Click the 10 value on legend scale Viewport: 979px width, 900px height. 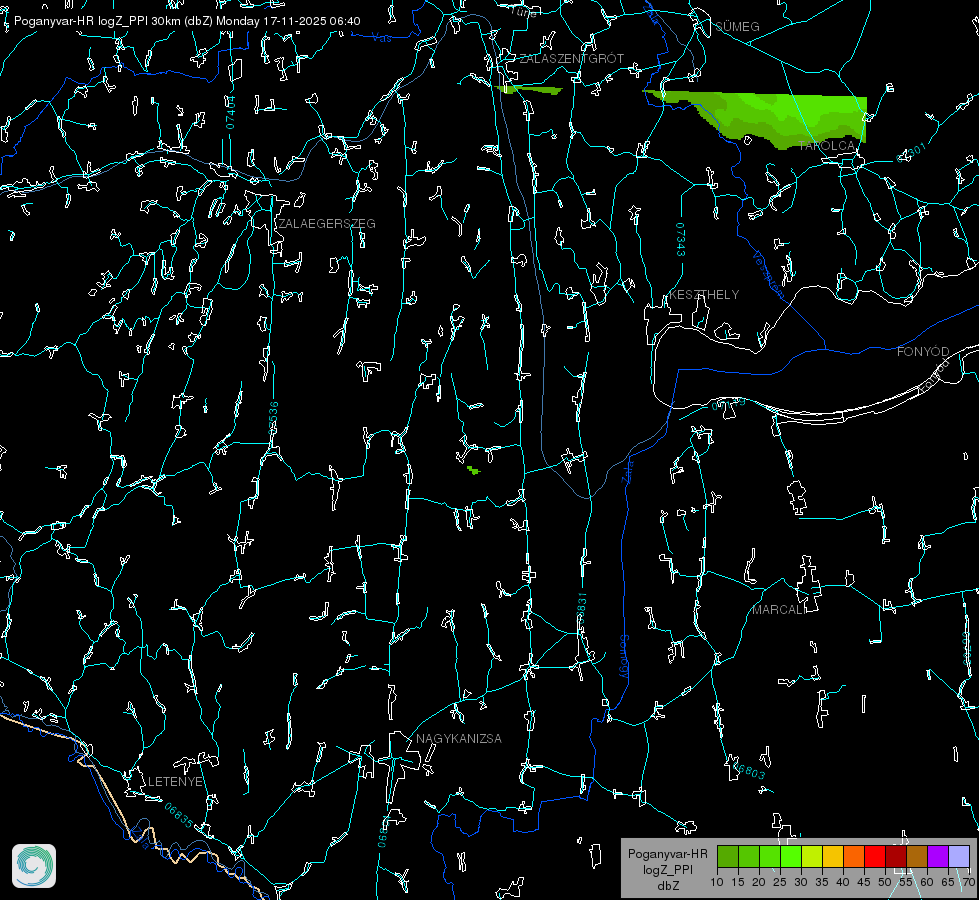click(717, 882)
